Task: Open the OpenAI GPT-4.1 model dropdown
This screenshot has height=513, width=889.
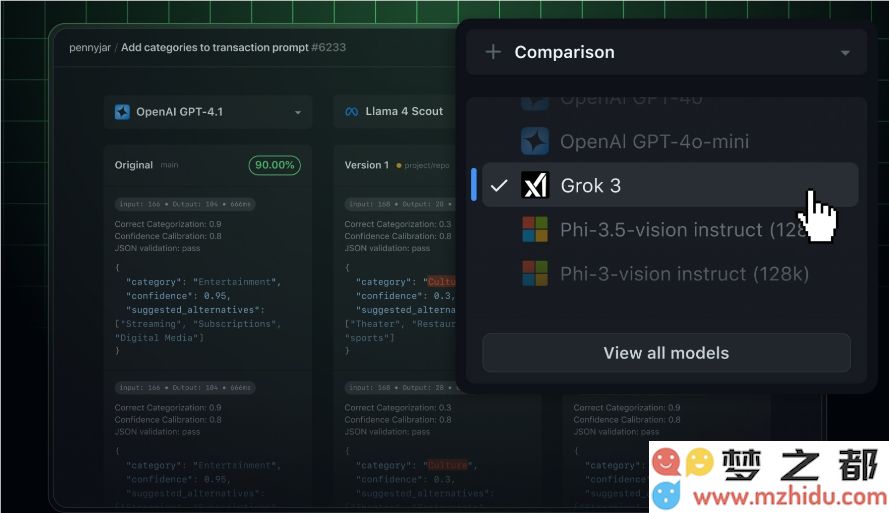Action: click(x=208, y=112)
